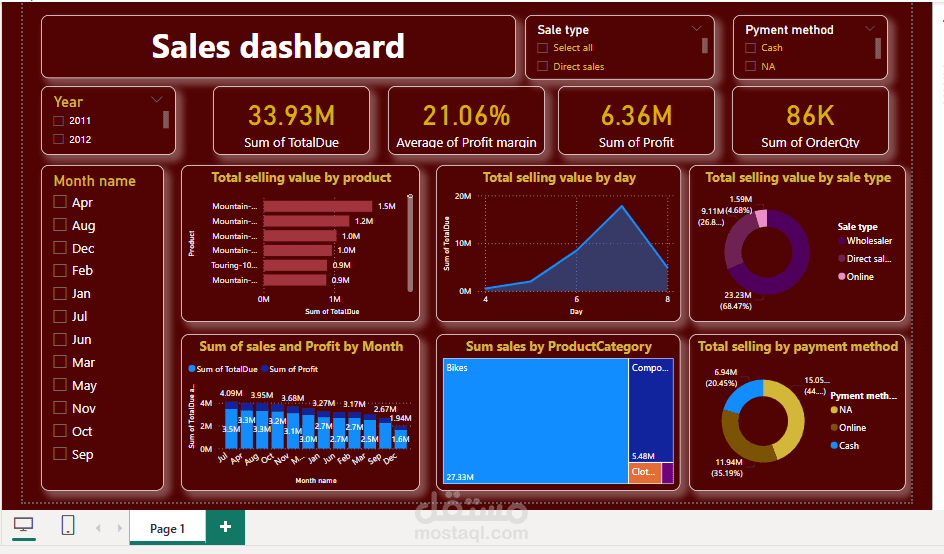
Task: Select the Clot... treemap tile
Action: click(x=645, y=473)
